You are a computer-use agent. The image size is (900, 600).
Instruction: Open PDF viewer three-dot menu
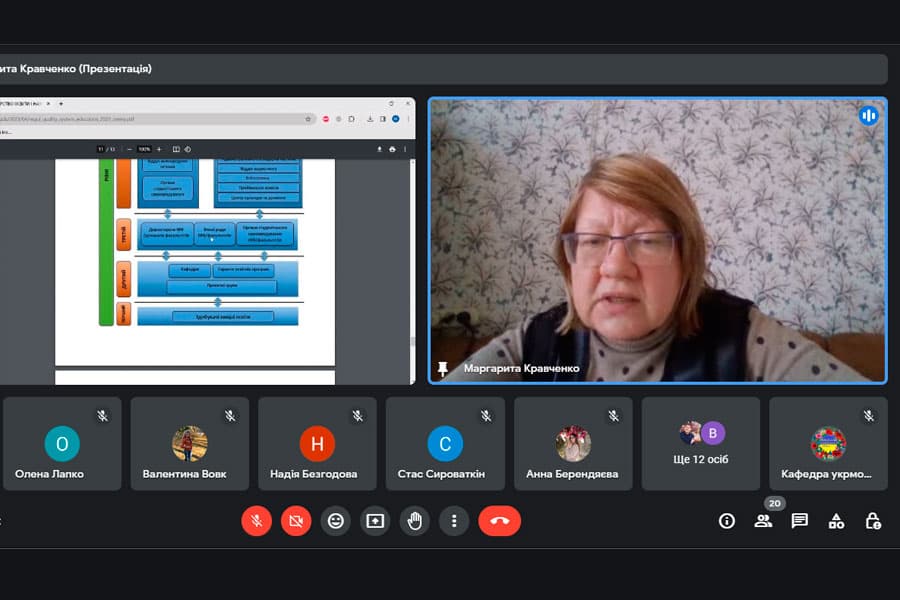tap(405, 149)
